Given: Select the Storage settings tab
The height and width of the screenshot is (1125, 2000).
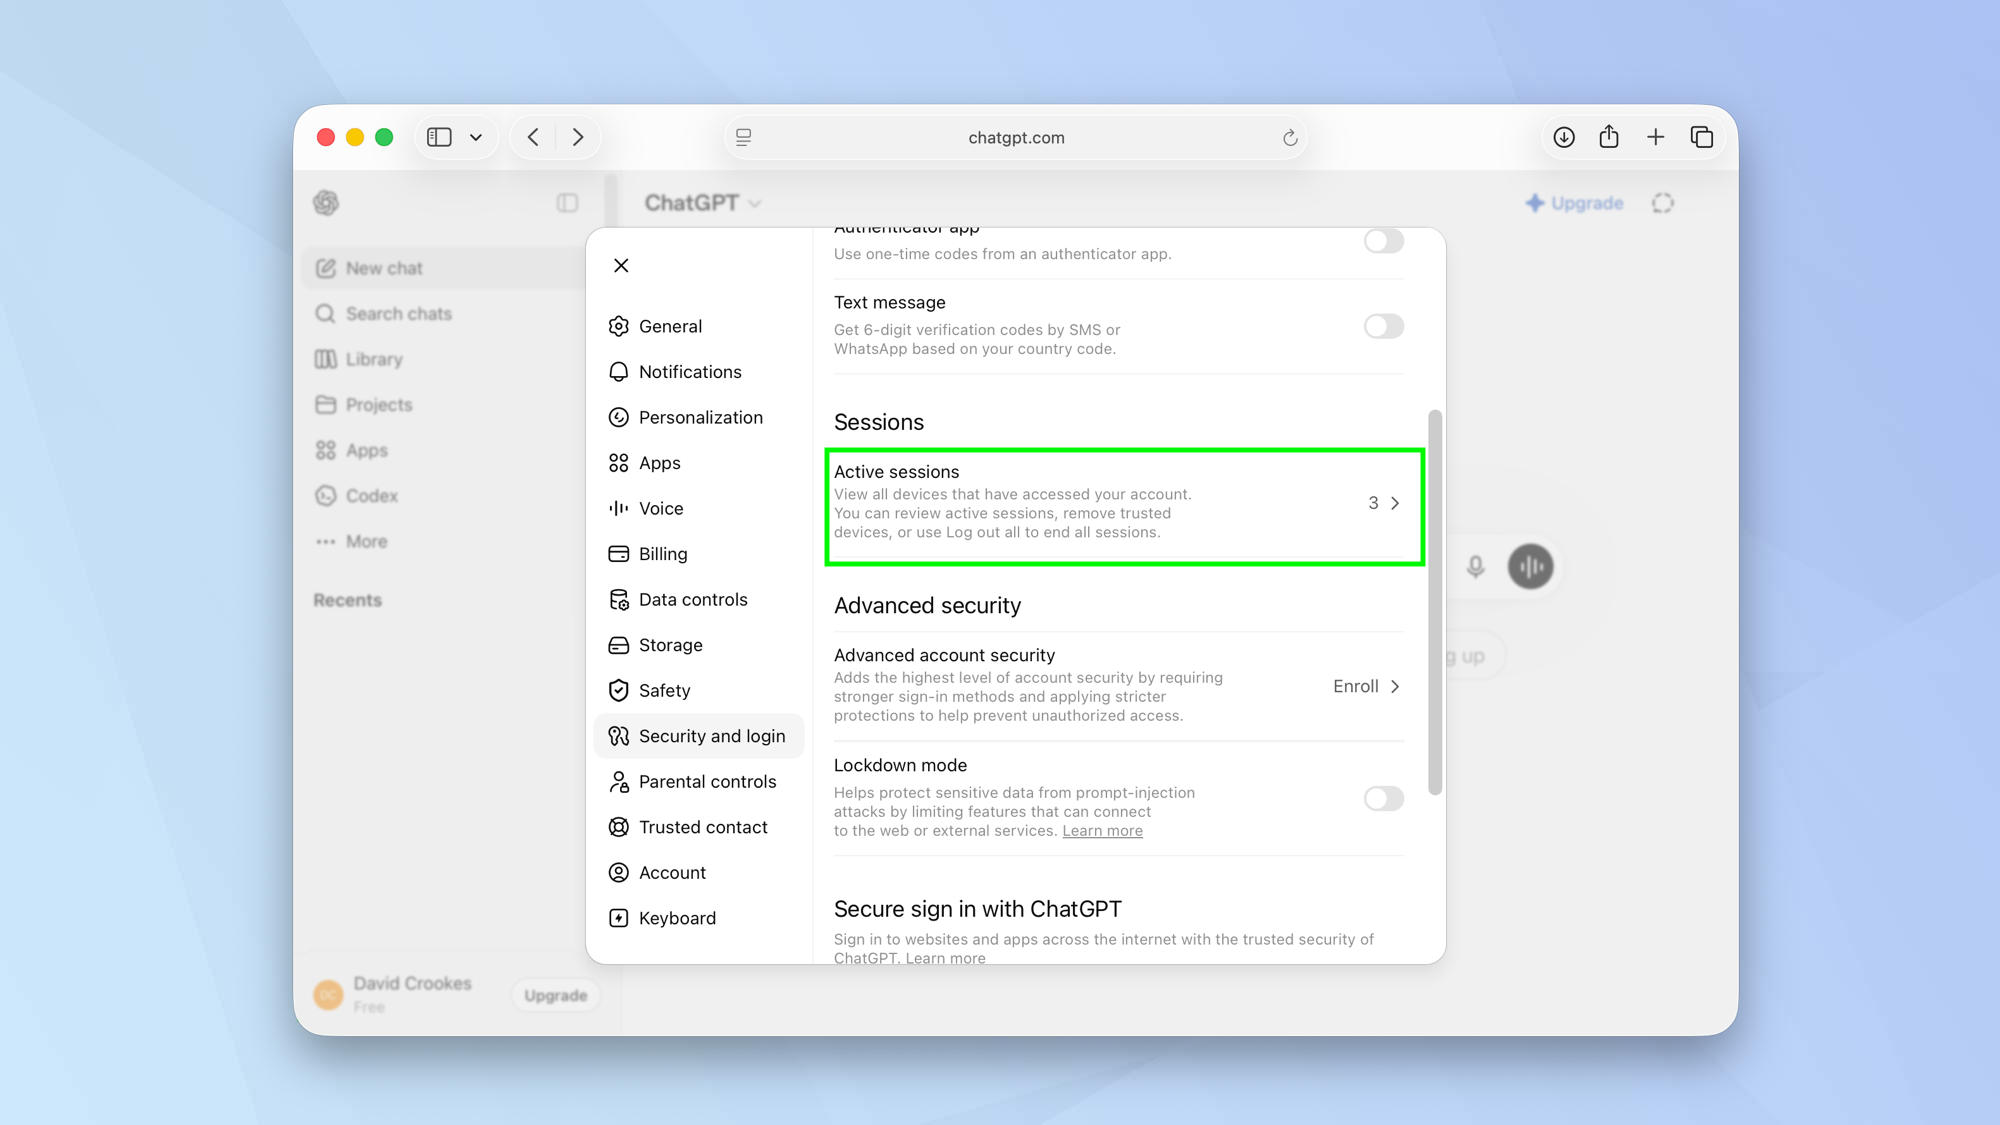Looking at the screenshot, I should (698, 645).
